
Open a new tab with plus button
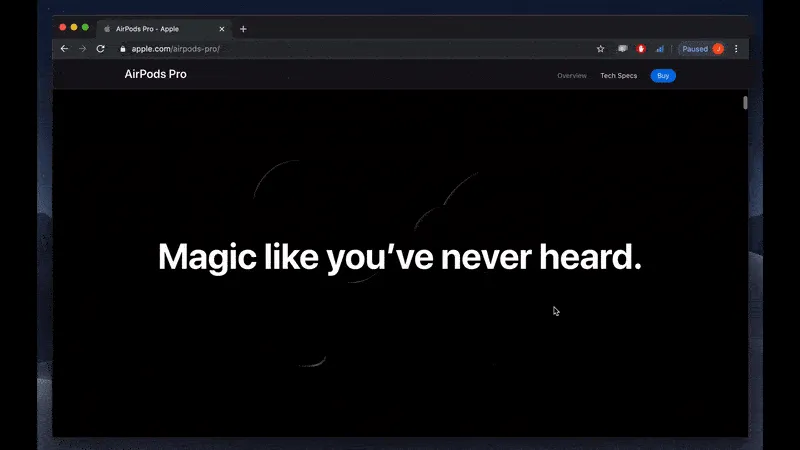coord(243,29)
